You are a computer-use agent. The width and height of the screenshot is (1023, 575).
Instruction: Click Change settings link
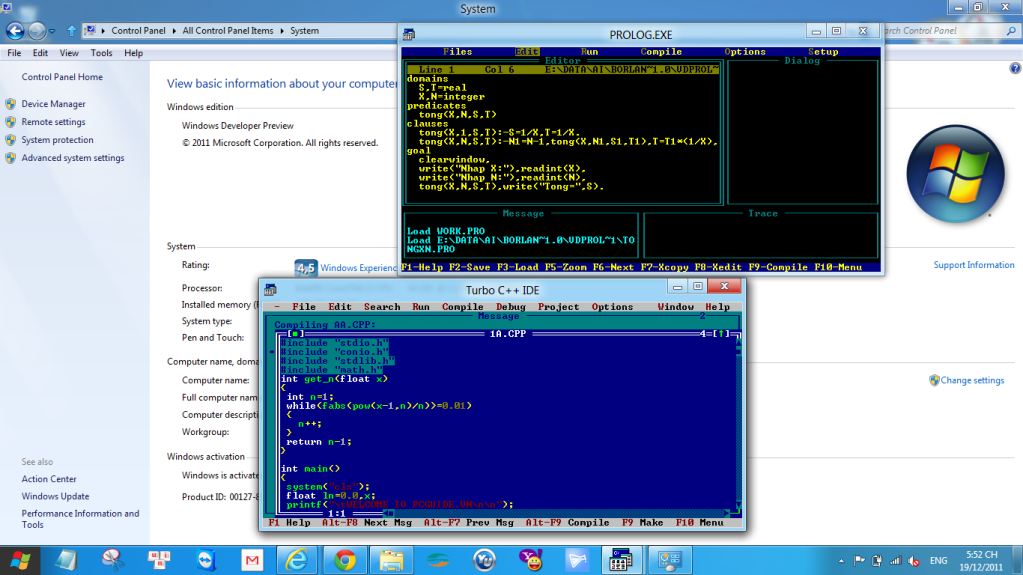click(972, 380)
